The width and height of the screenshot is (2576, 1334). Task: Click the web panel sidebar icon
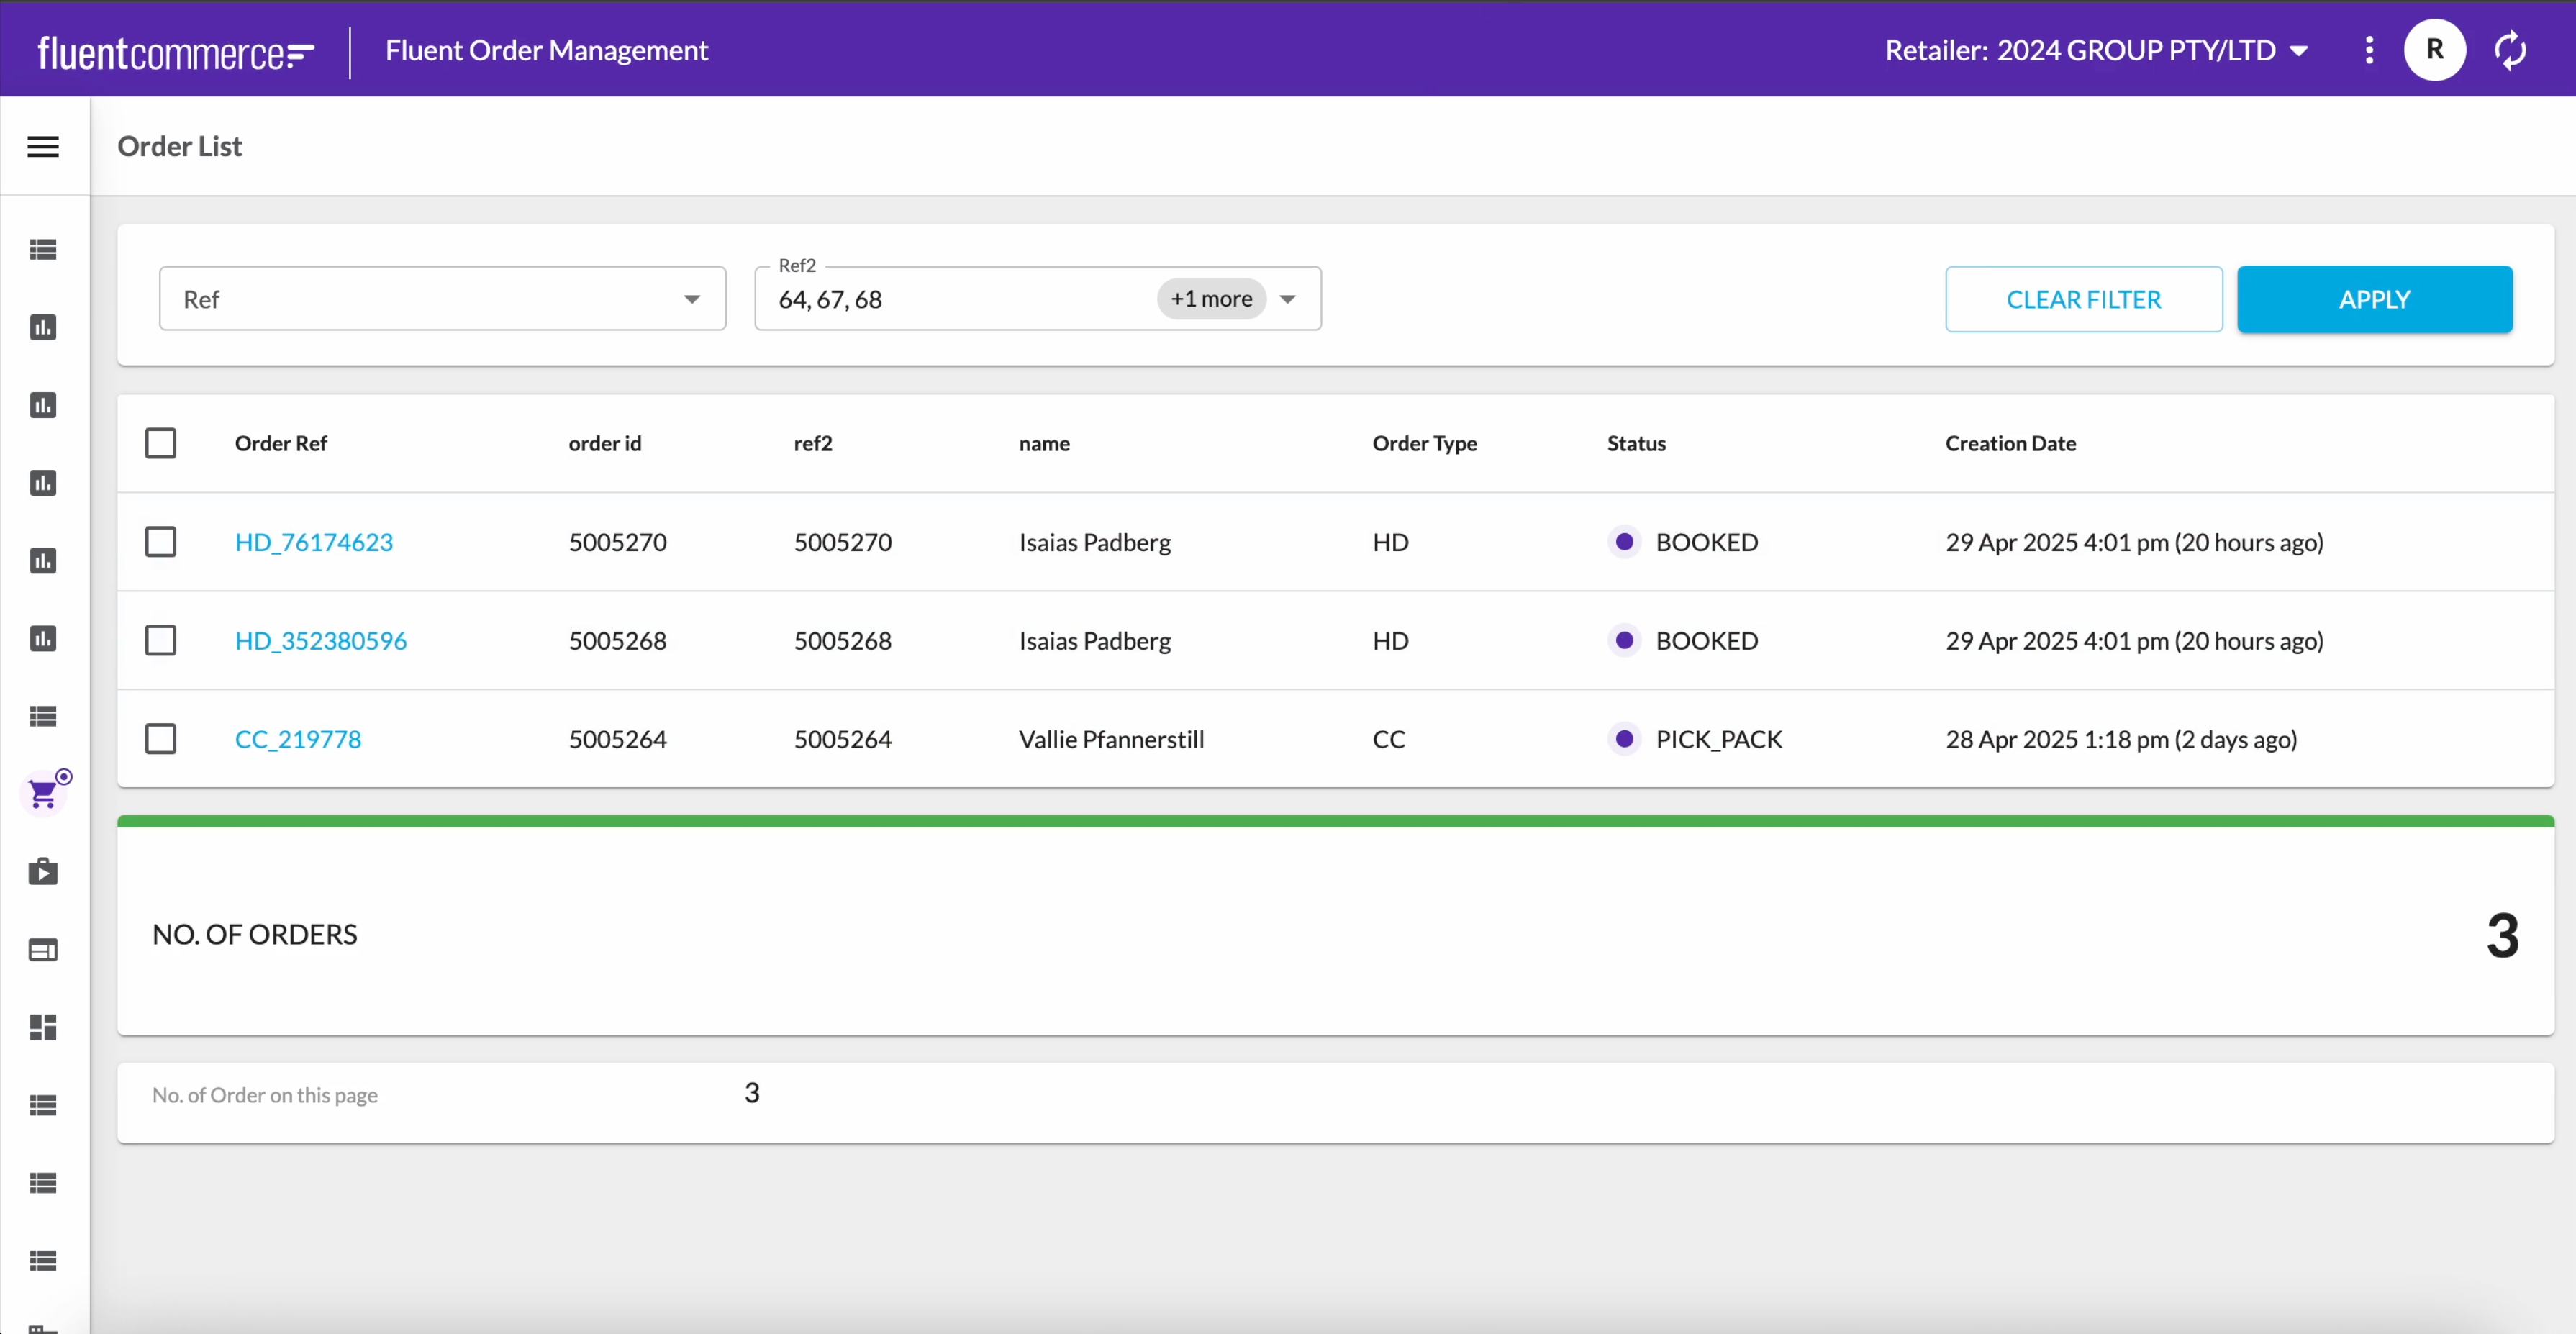point(43,950)
